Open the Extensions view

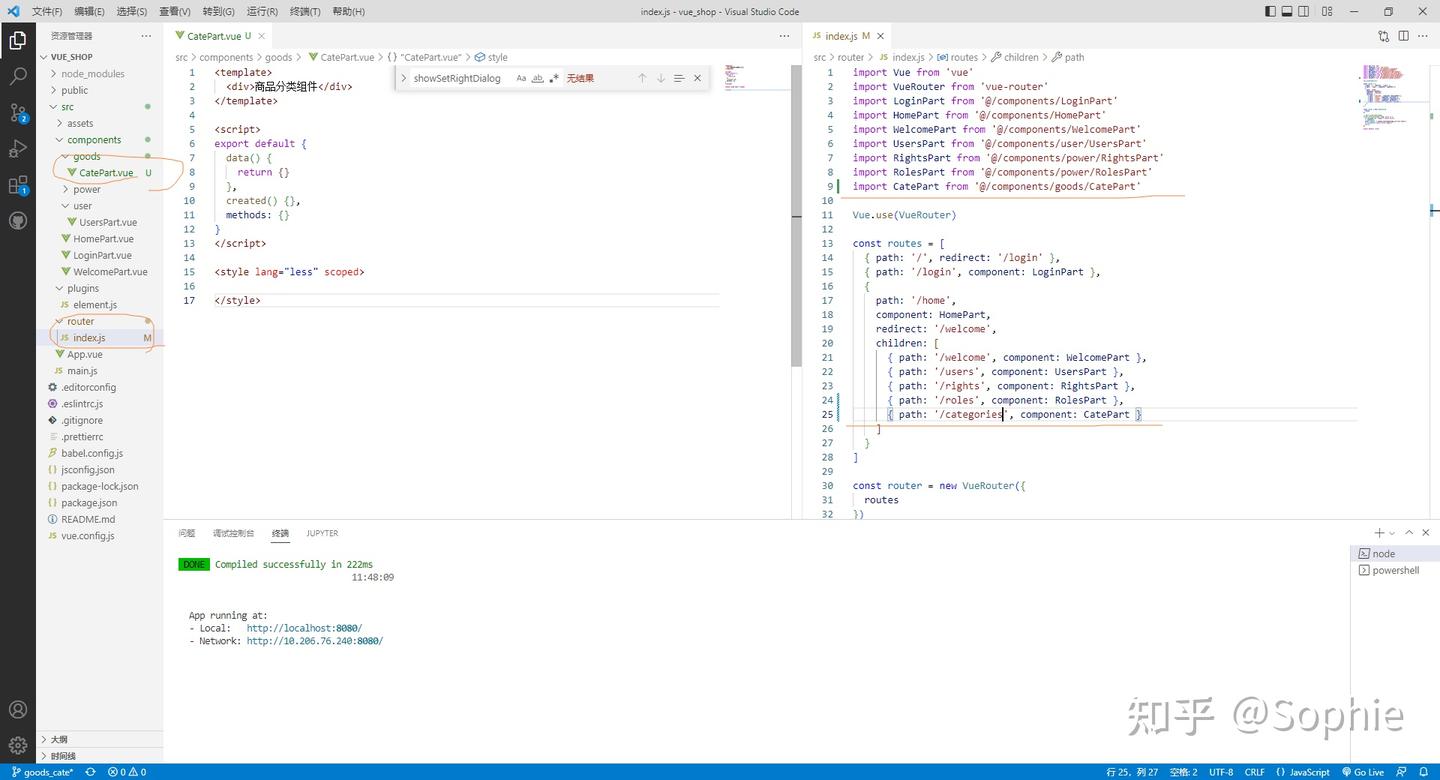18,185
